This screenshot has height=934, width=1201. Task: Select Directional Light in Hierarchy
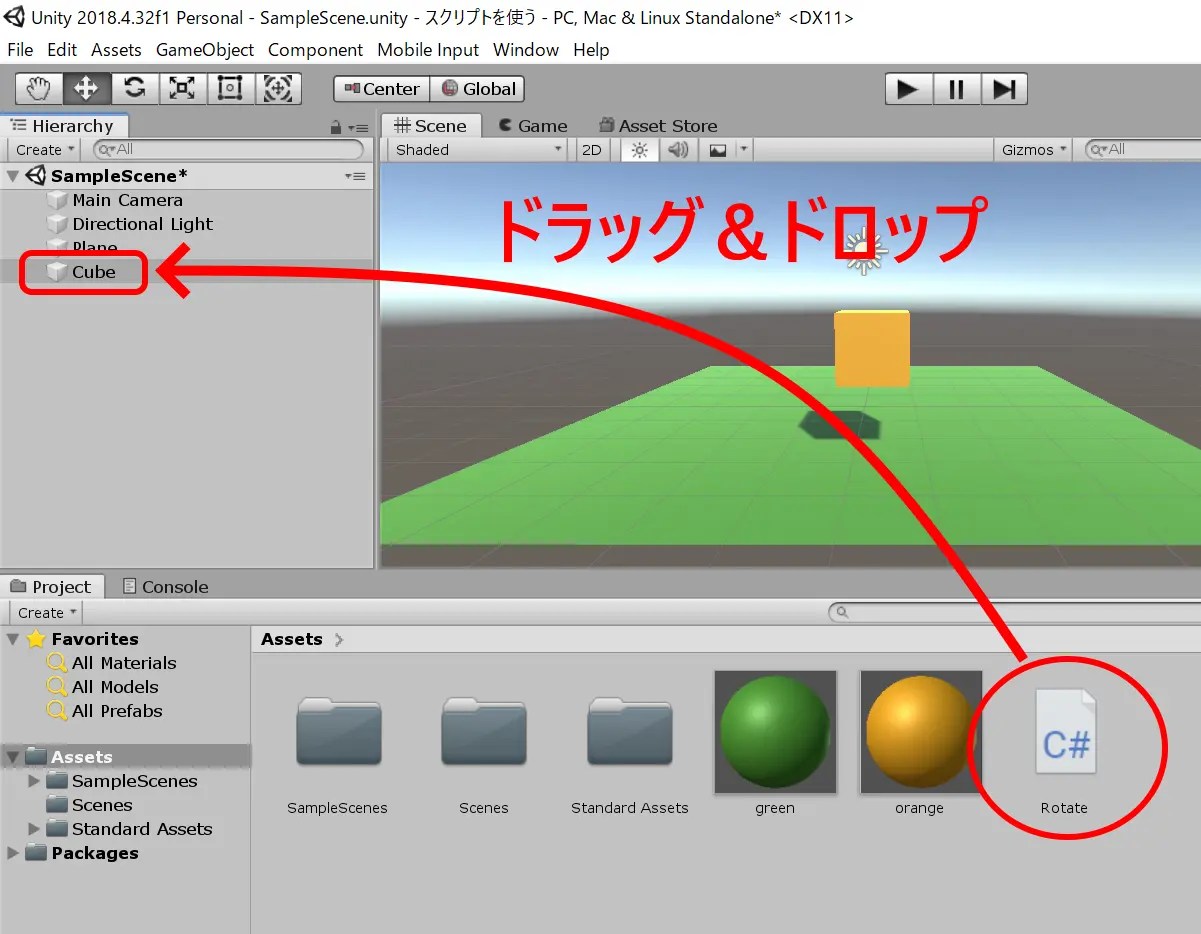click(142, 224)
